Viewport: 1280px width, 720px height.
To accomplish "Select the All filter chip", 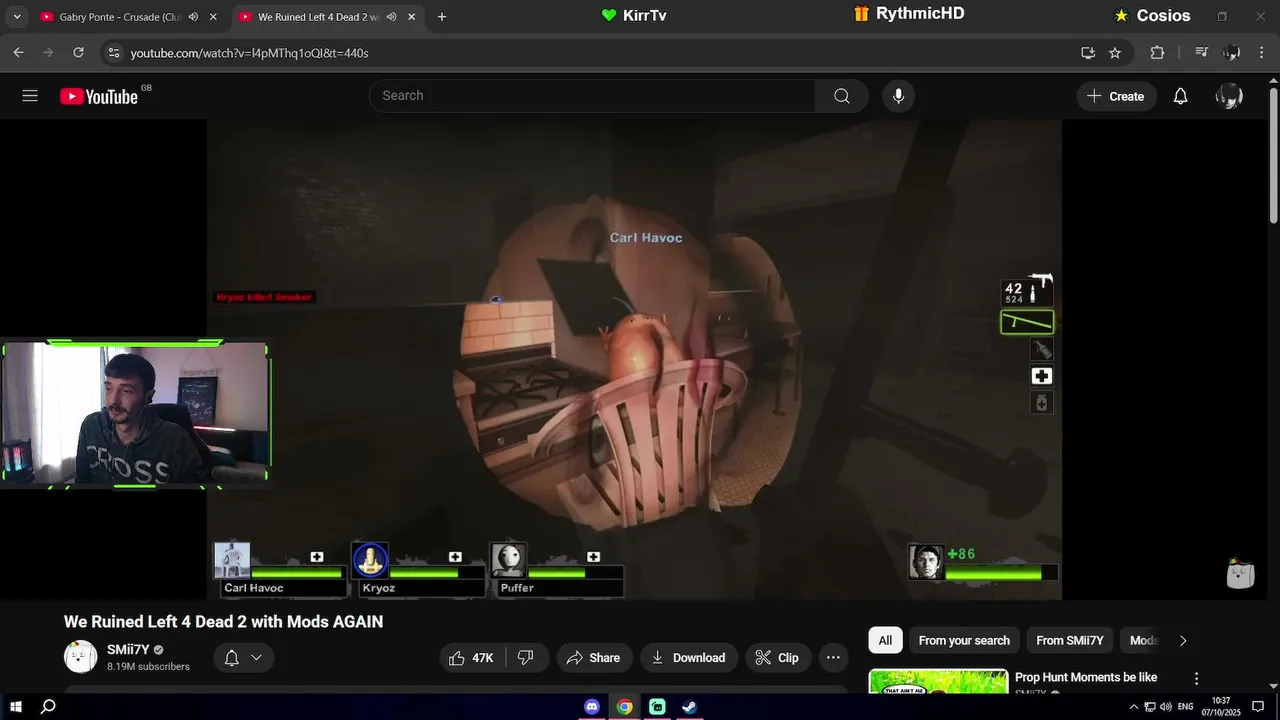I will click(x=885, y=640).
